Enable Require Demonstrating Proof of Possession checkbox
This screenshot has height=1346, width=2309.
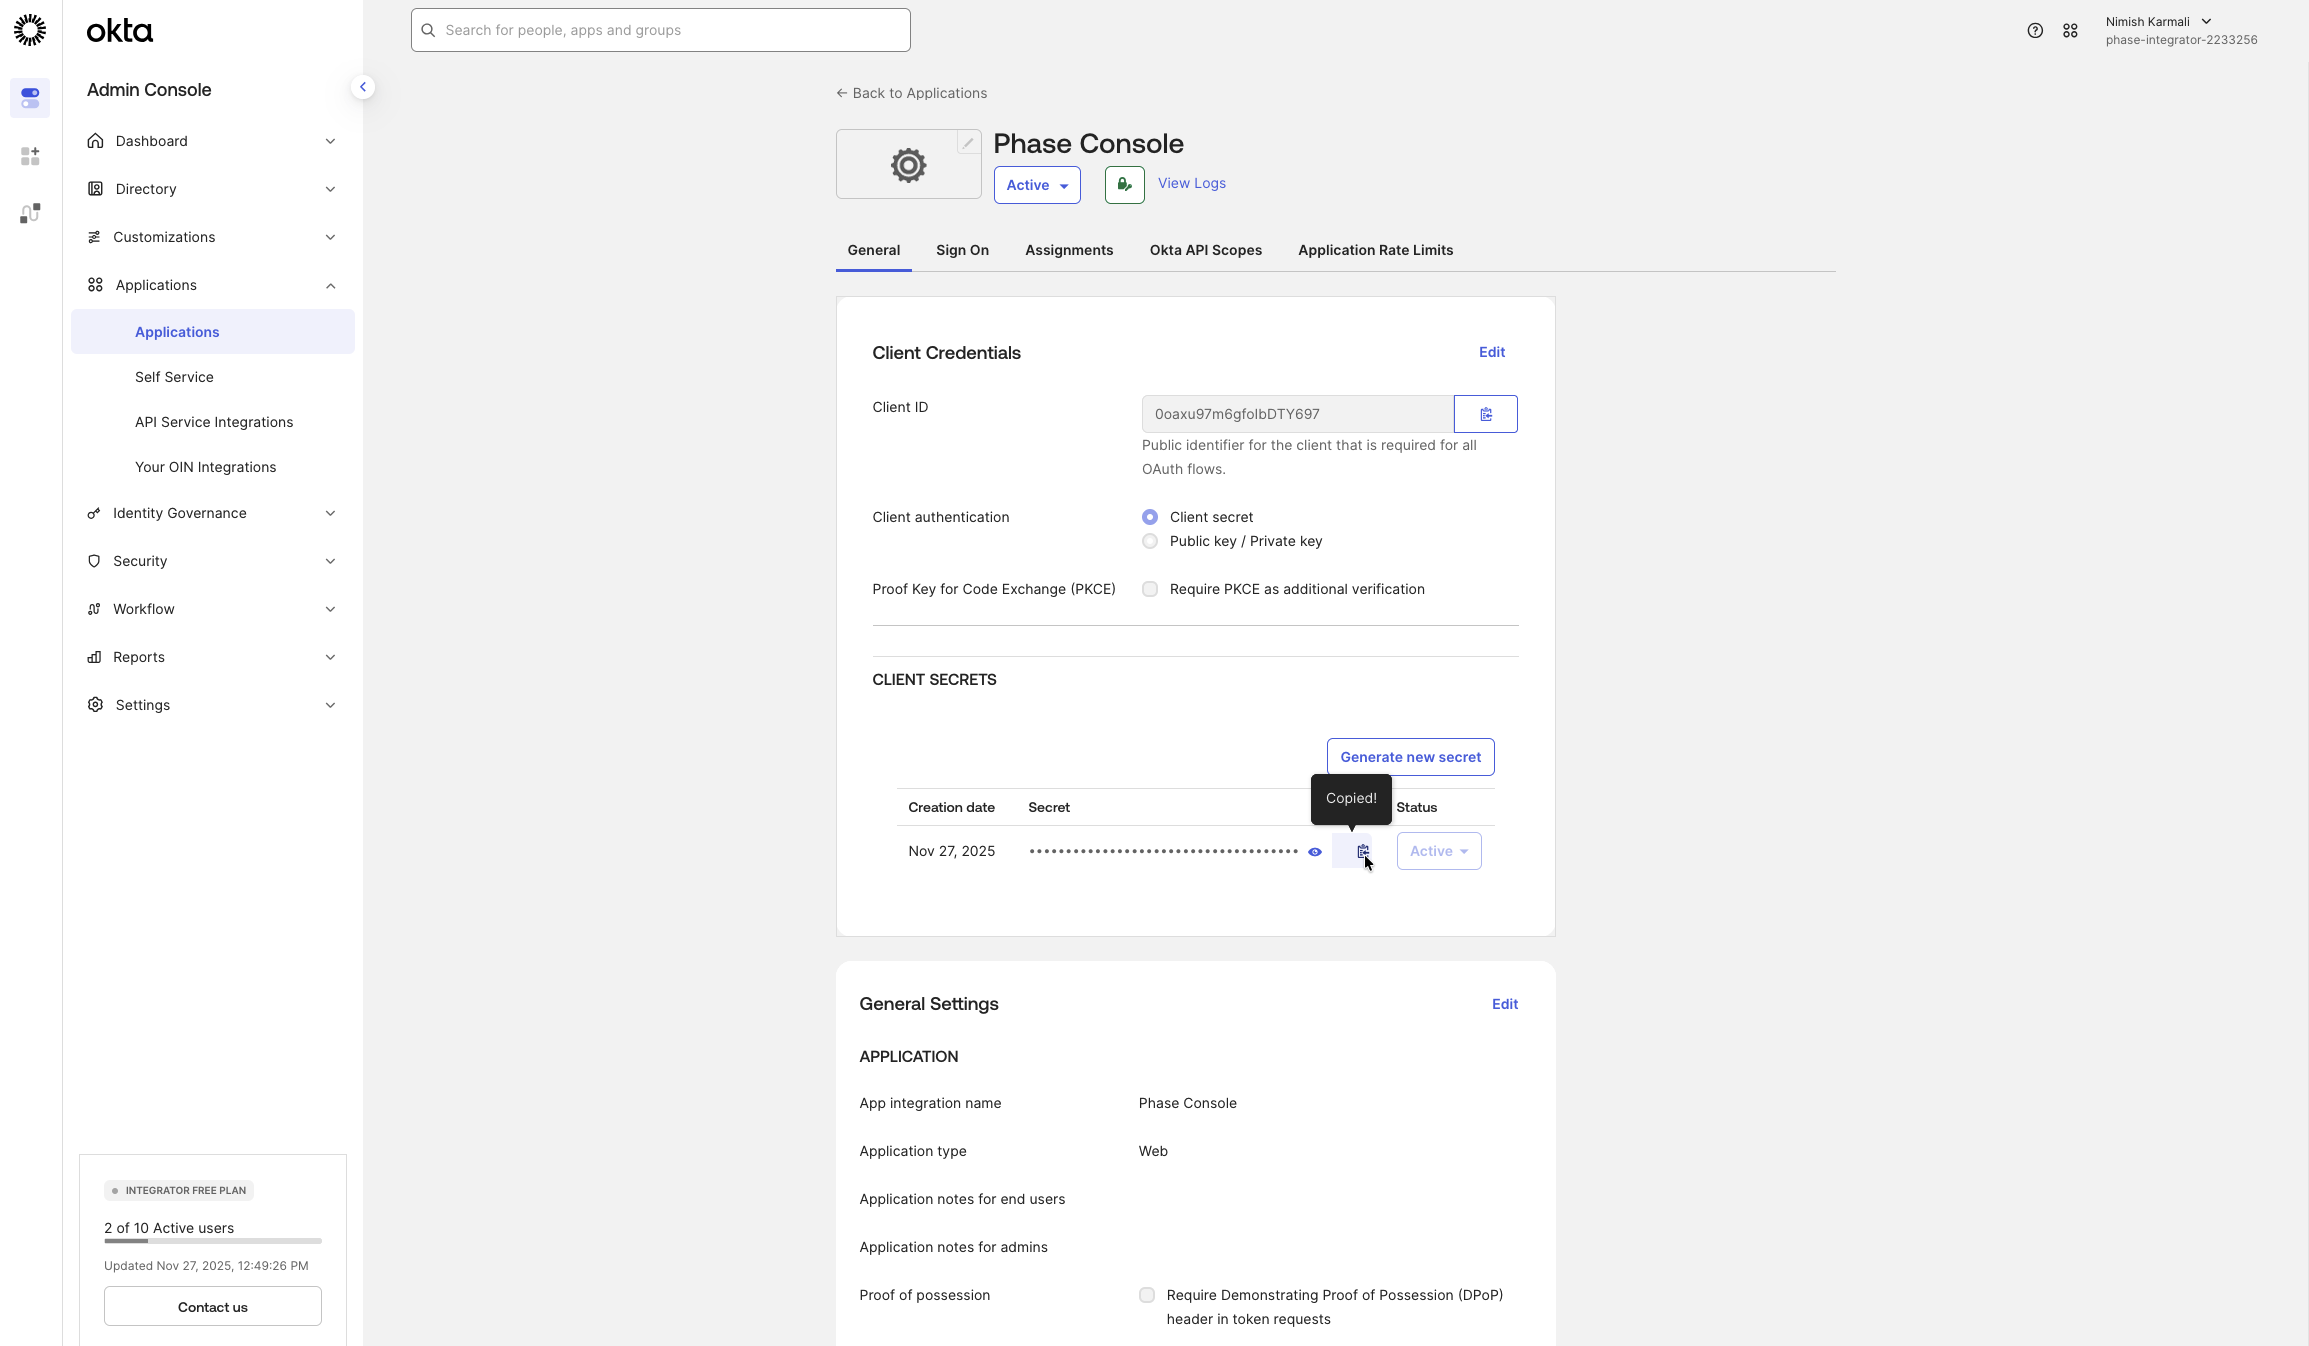(x=1147, y=1295)
